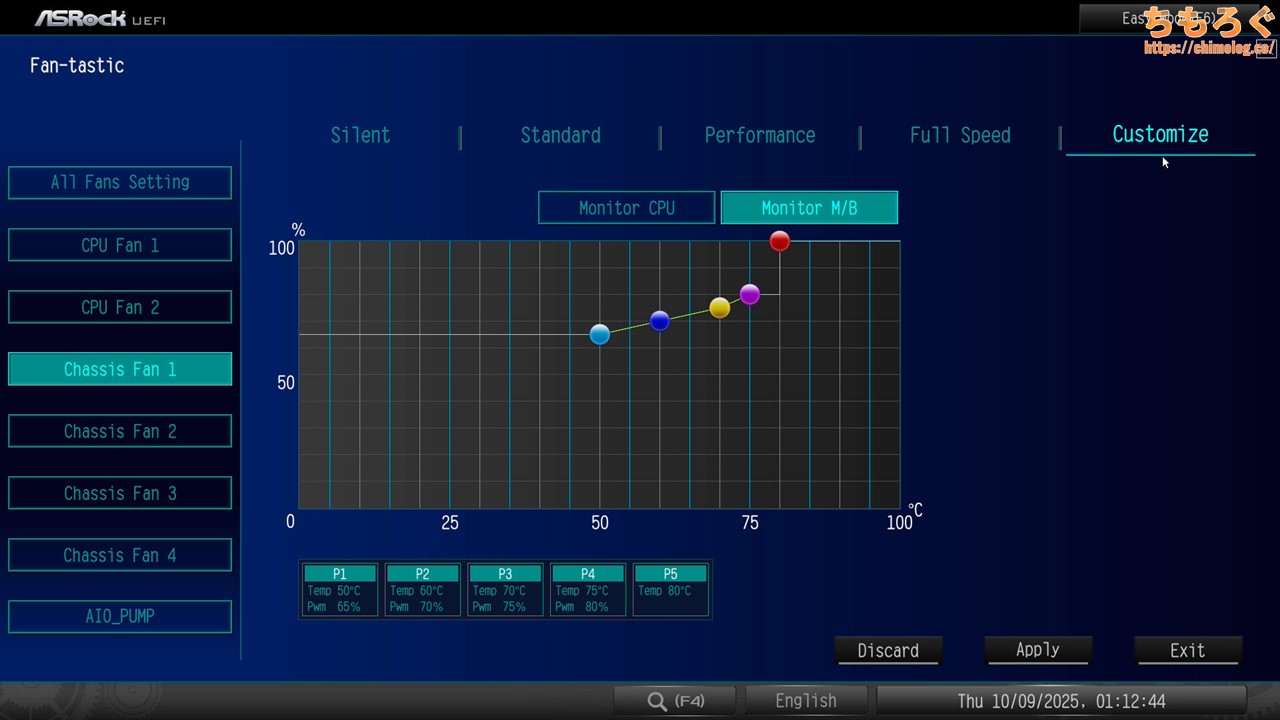Screen dimensions: 1280x720
Task: Open AIO_PUMP fan settings
Action: pos(120,616)
